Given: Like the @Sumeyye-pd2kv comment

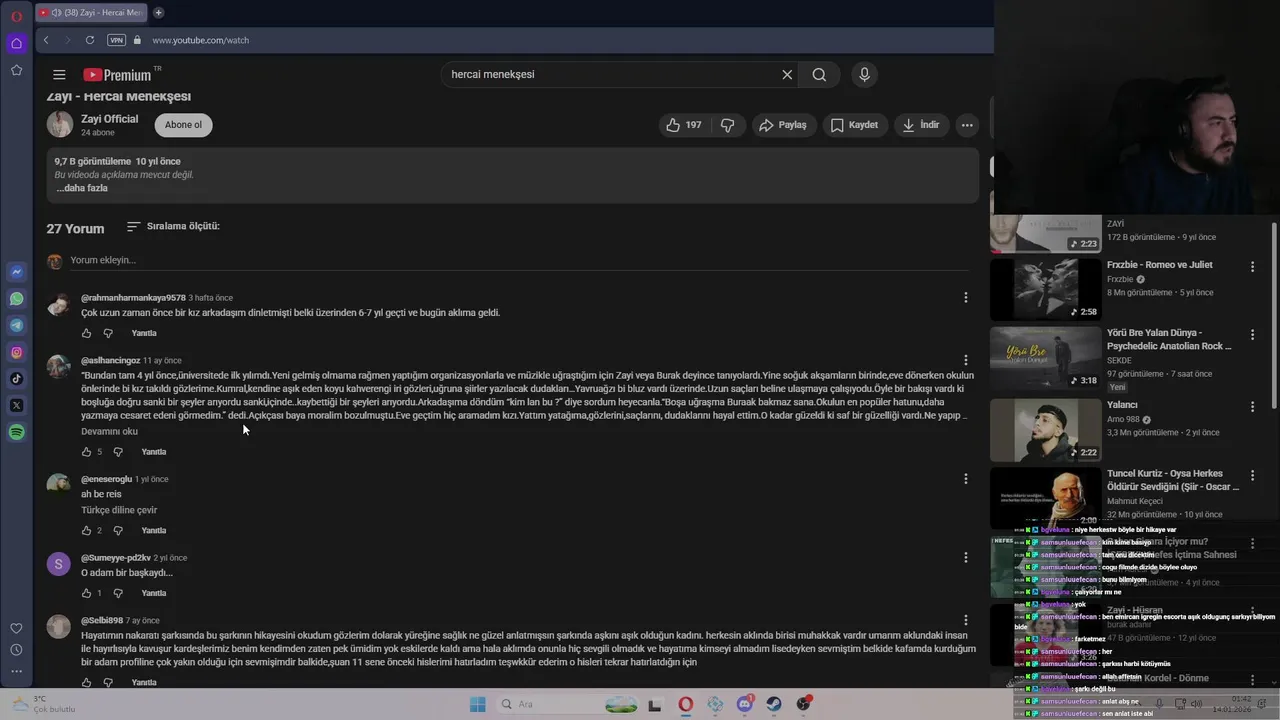Looking at the screenshot, I should point(86,593).
